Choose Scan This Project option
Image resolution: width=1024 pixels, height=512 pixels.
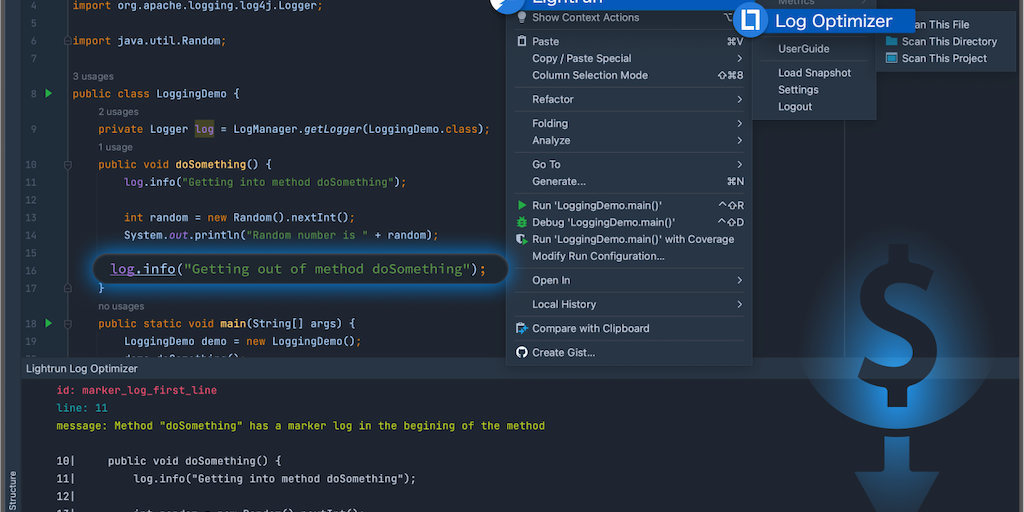tap(943, 58)
